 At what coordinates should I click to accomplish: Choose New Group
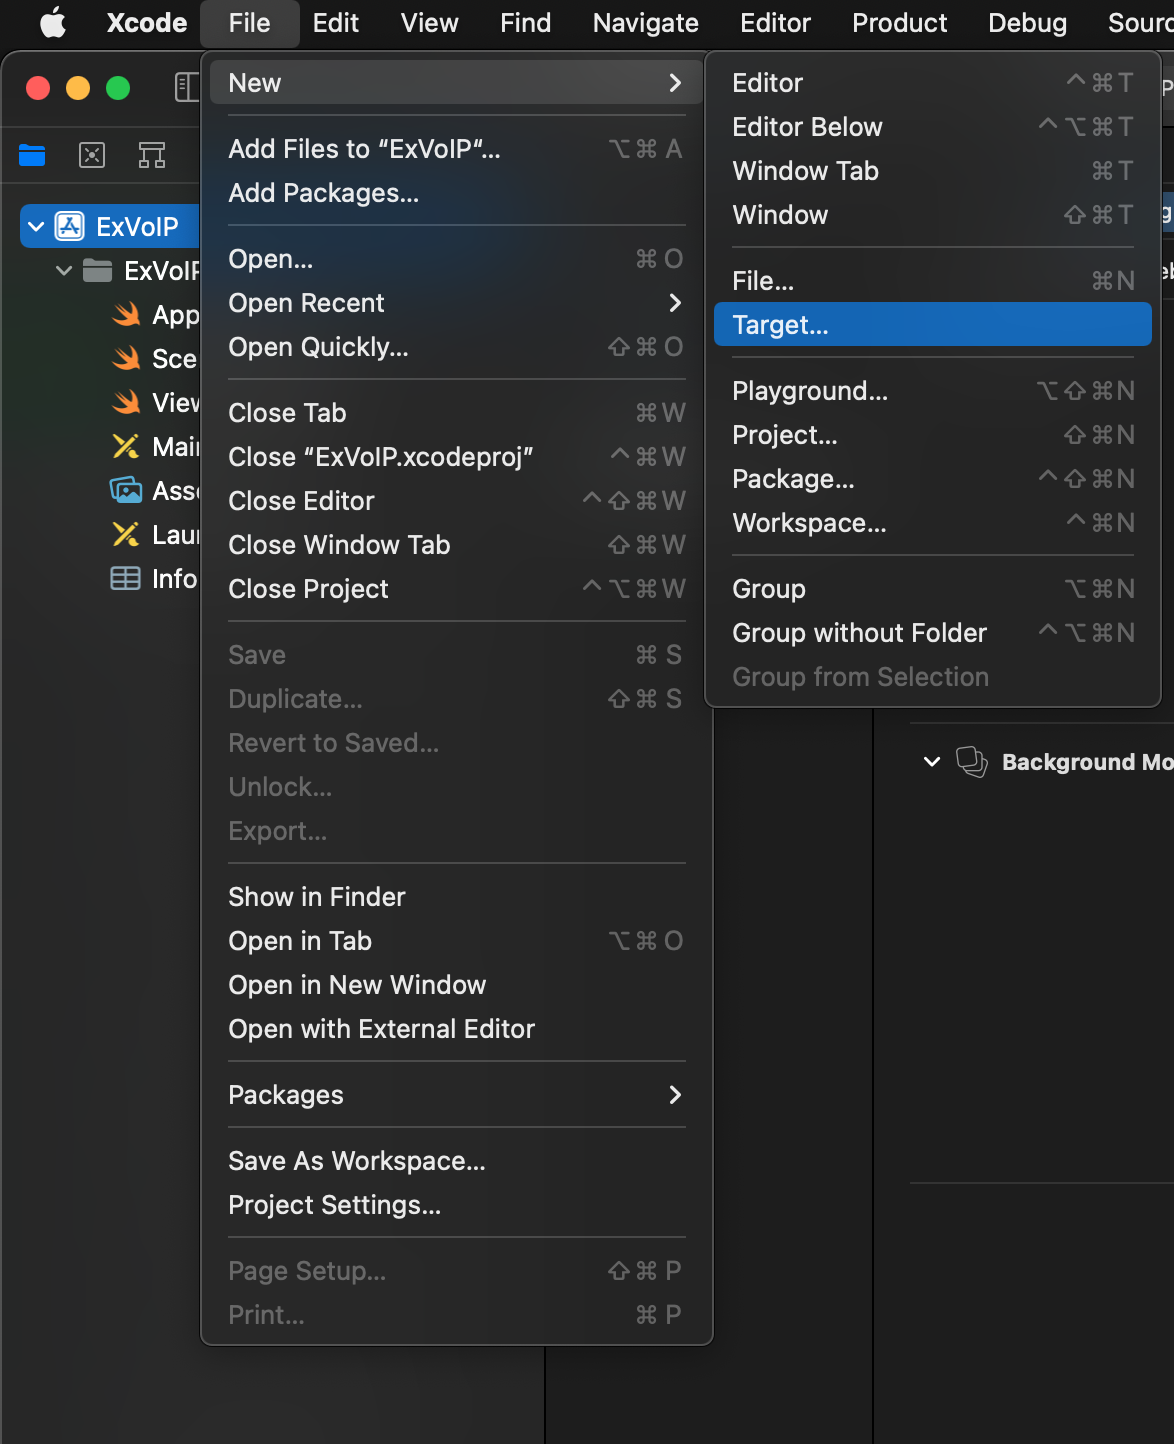(933, 589)
